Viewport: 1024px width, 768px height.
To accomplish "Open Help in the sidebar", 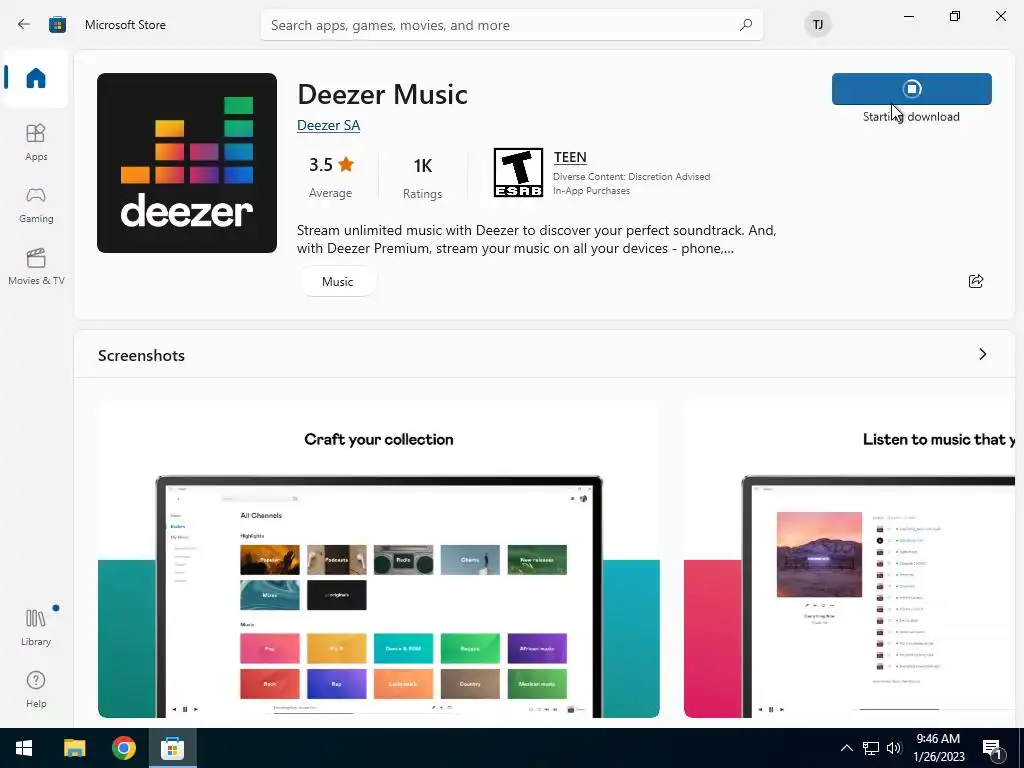I will pos(36,689).
